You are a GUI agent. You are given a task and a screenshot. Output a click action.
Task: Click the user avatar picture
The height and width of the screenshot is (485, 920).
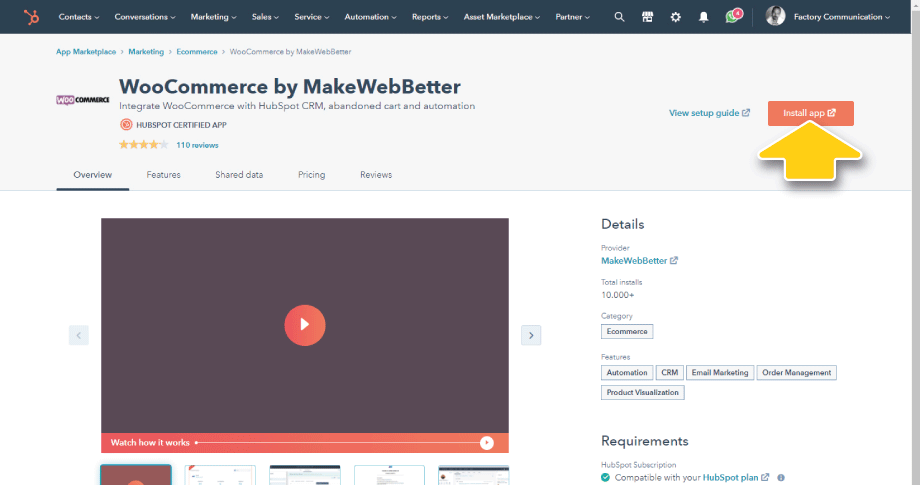pyautogui.click(x=775, y=16)
